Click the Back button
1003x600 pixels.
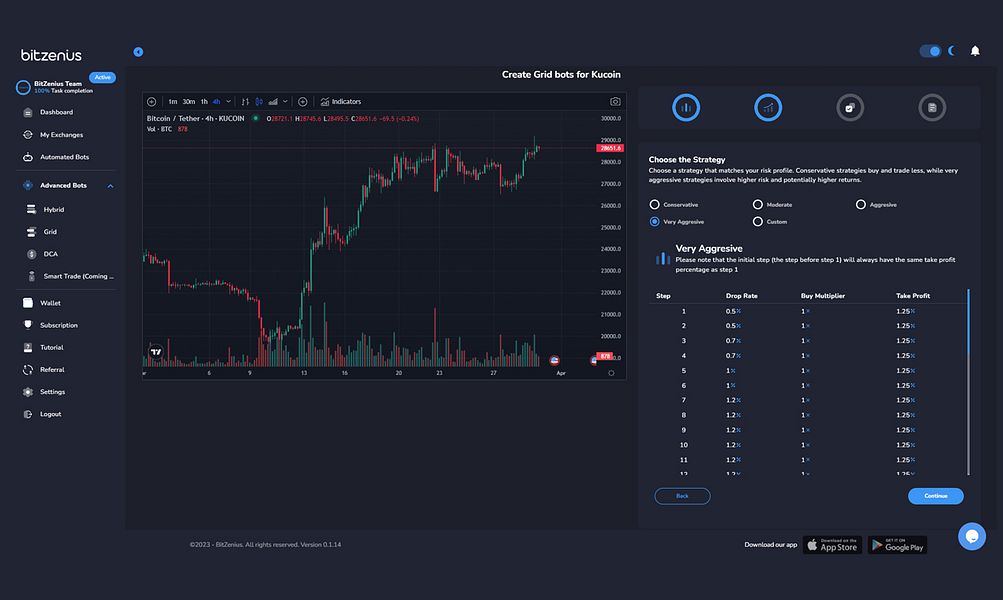tap(682, 496)
